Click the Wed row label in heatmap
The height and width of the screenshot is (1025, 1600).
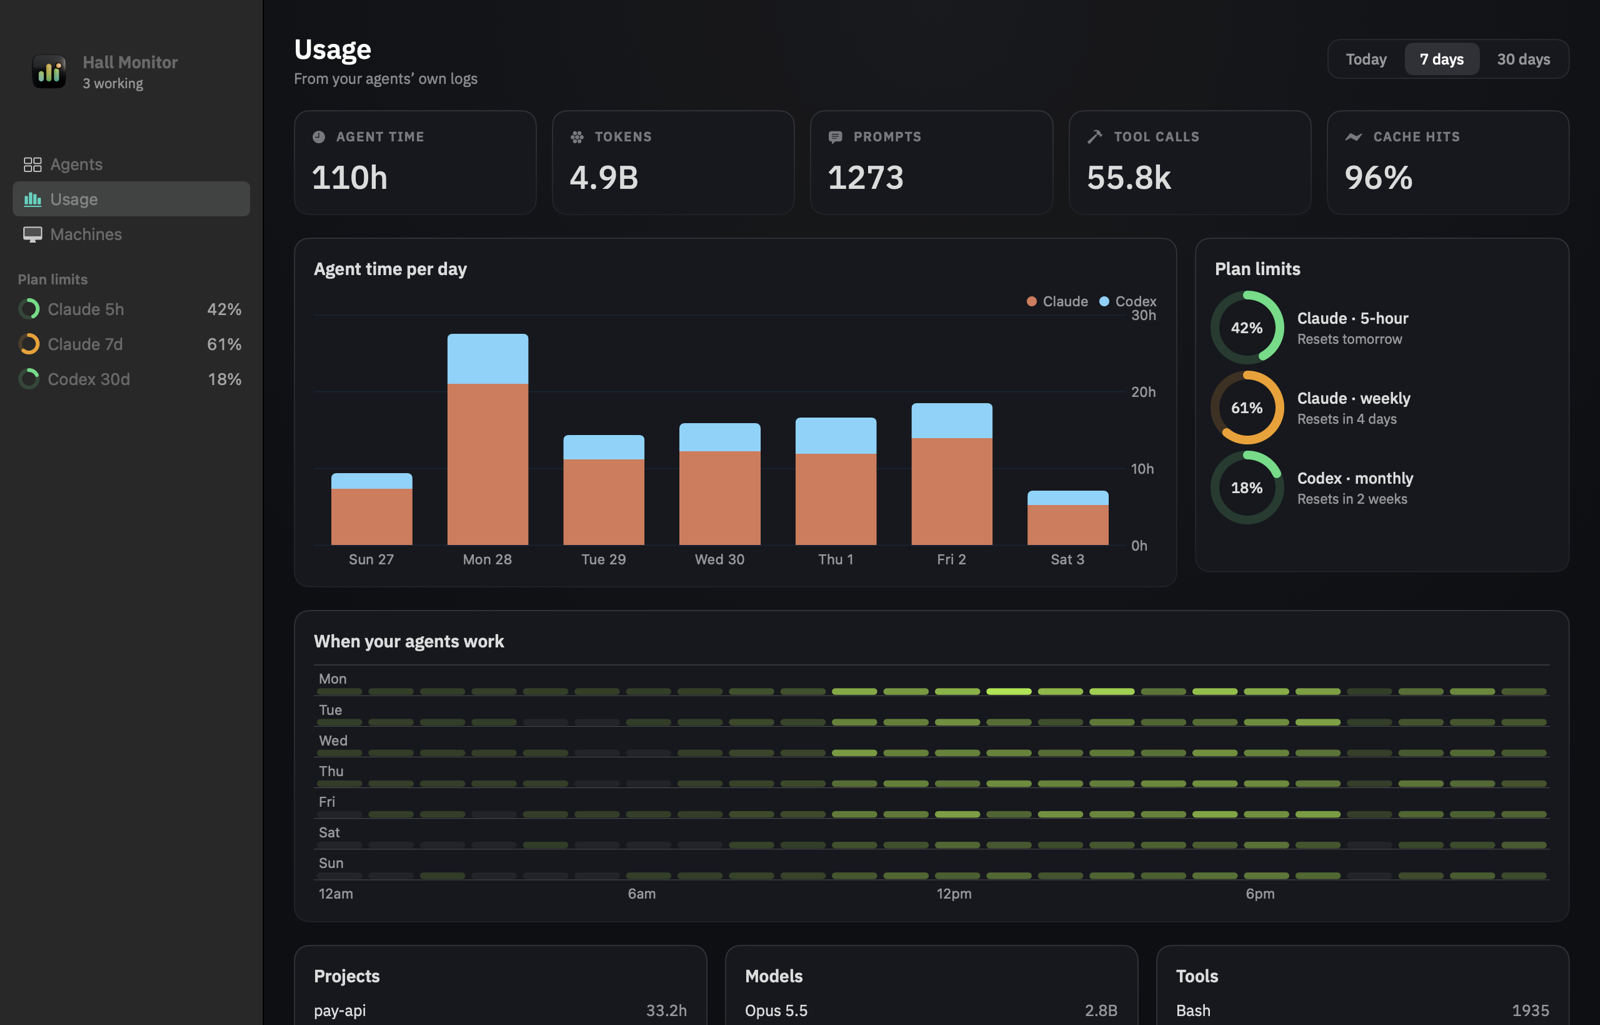(x=333, y=741)
